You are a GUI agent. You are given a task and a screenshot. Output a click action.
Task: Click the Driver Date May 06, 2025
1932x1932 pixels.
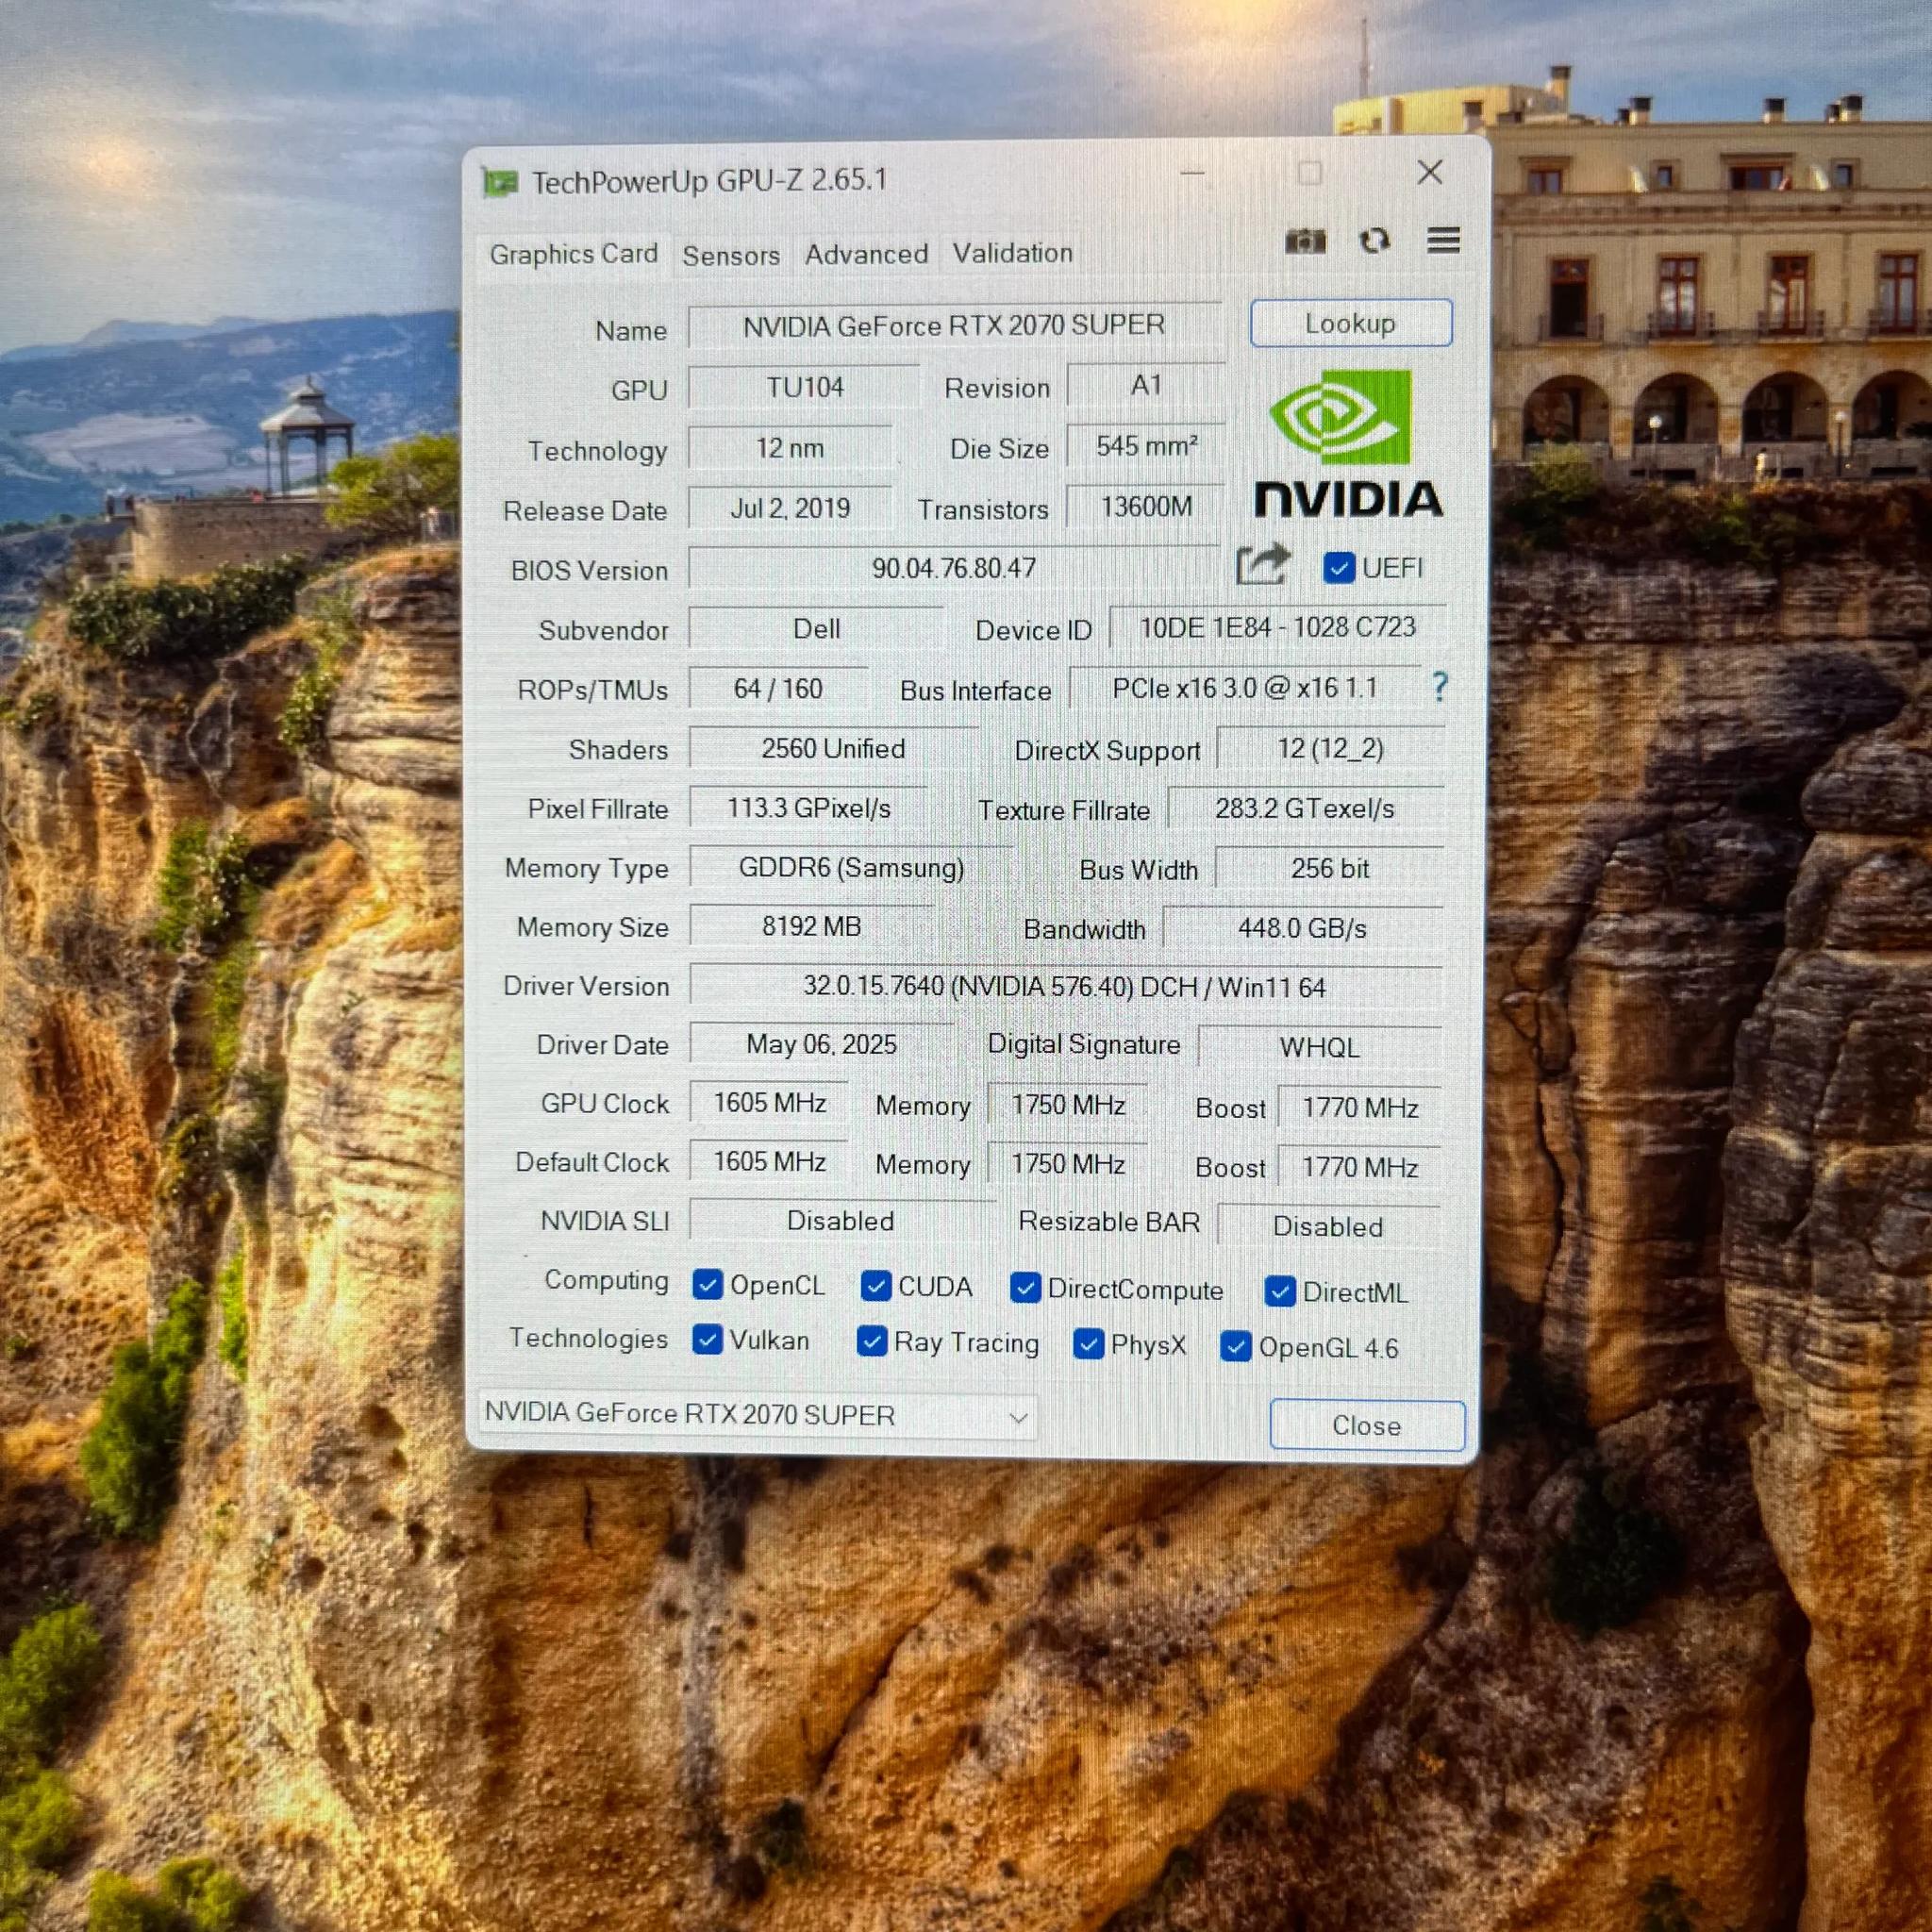pos(821,1044)
